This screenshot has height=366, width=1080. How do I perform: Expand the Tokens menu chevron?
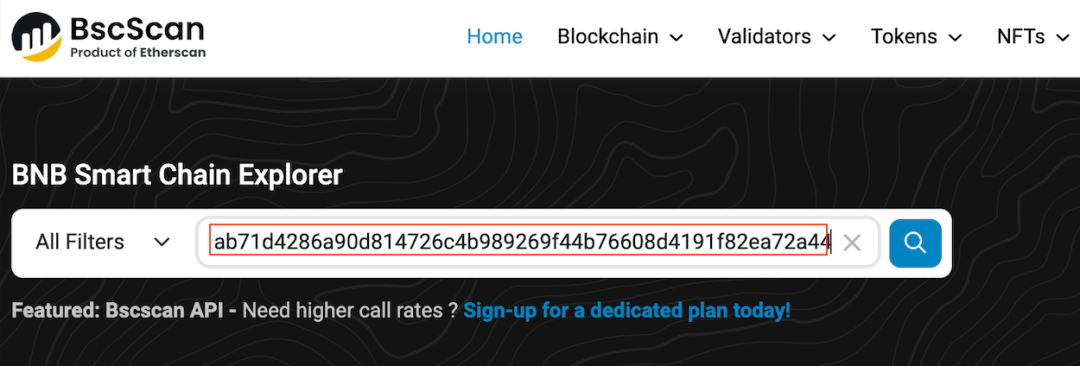(x=955, y=37)
